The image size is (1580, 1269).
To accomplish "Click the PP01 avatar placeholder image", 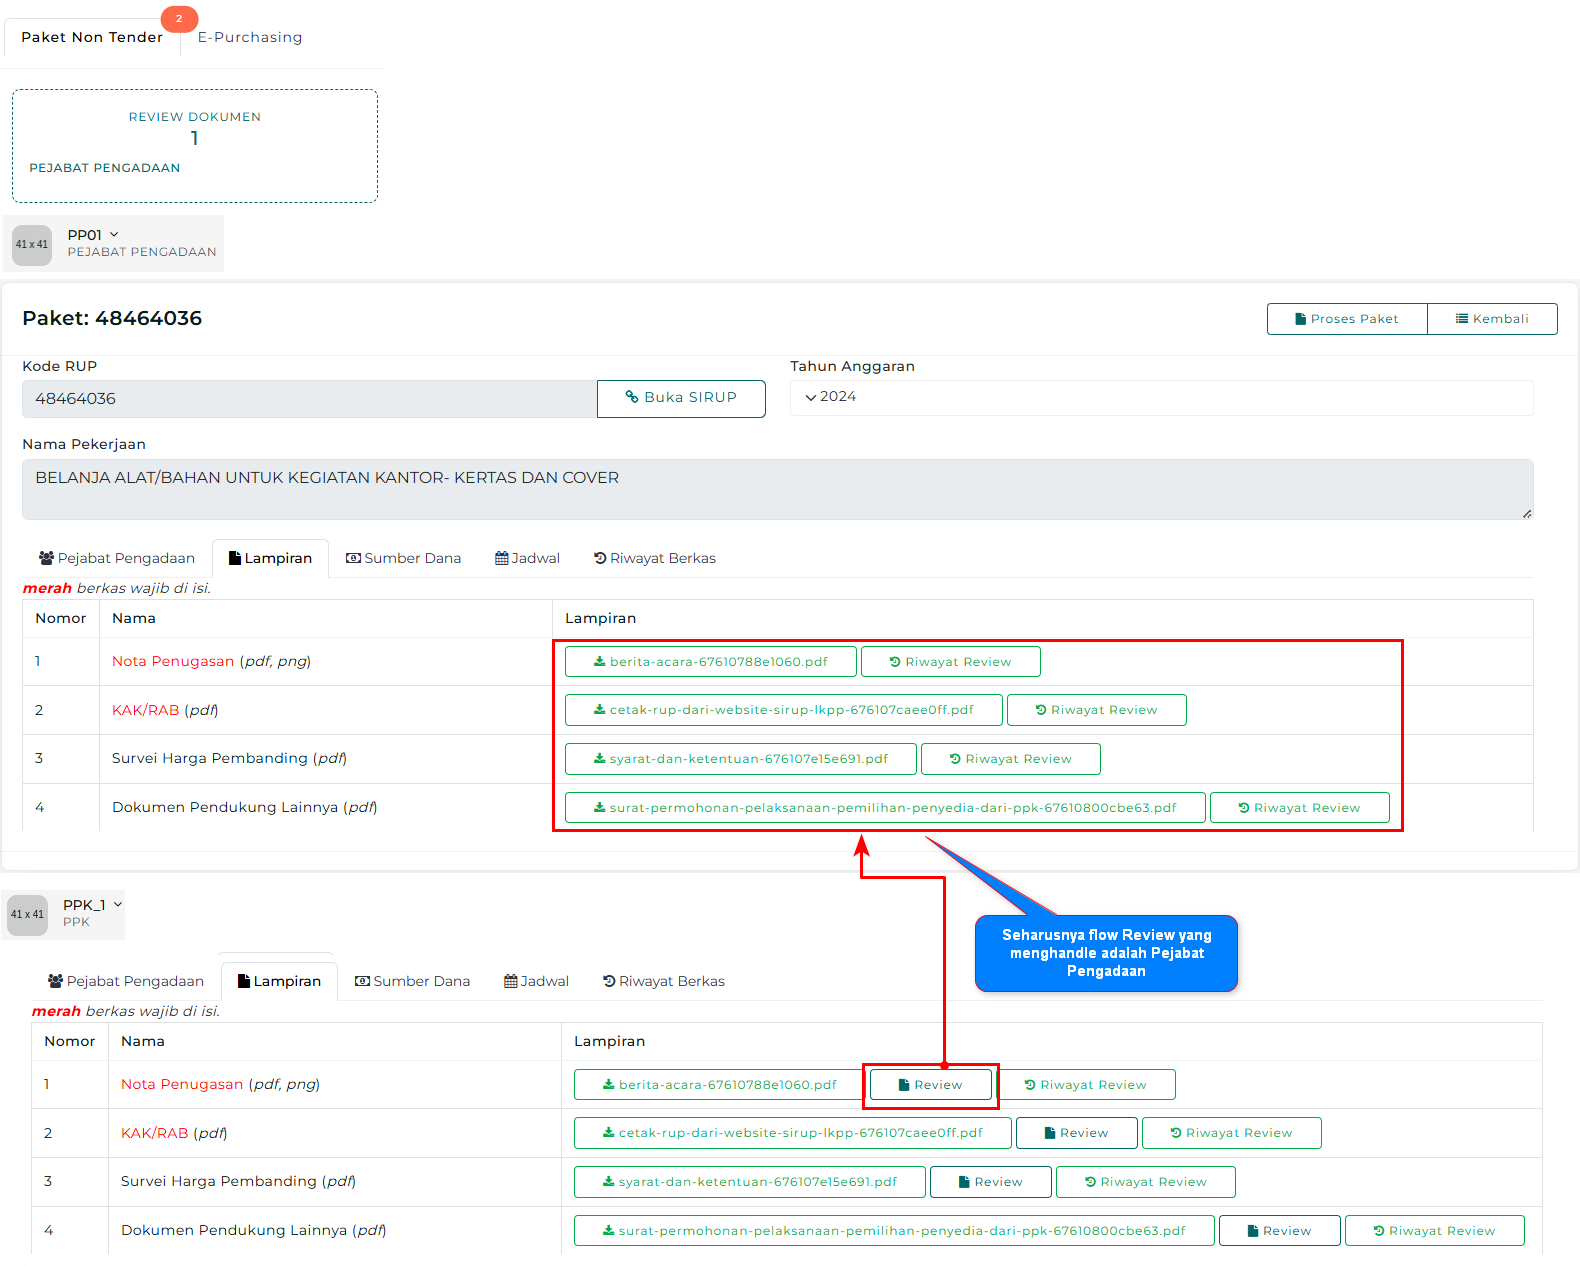I will pyautogui.click(x=32, y=245).
